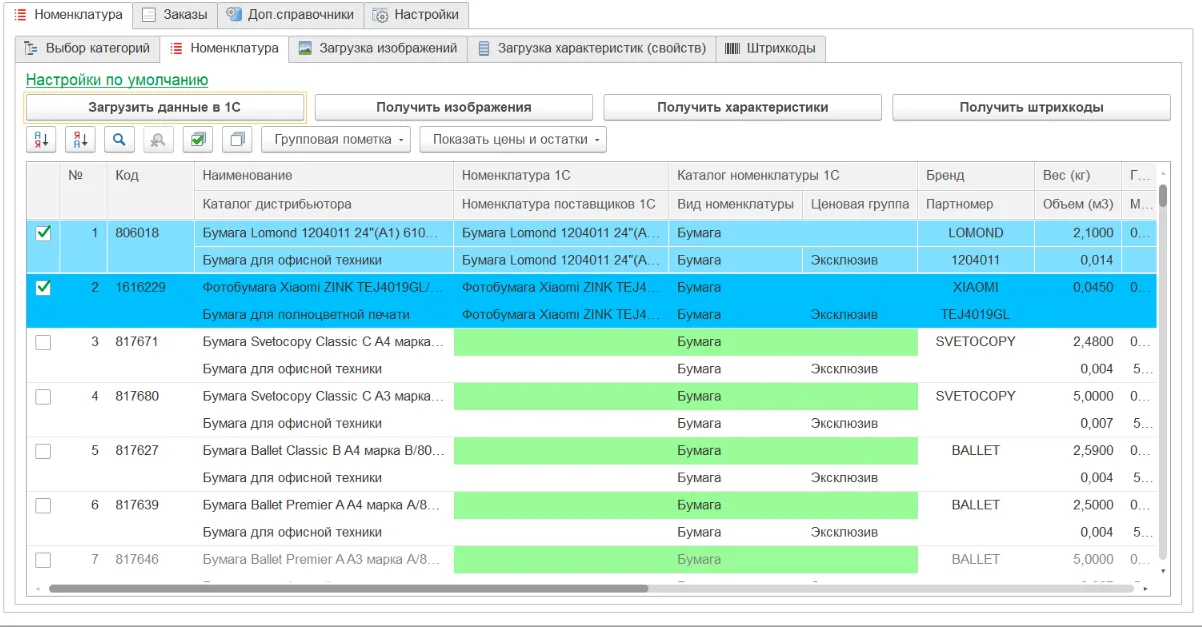Click Вес (кг) column header
Screen dimensions: 1202x627
pyautogui.click(x=1078, y=175)
